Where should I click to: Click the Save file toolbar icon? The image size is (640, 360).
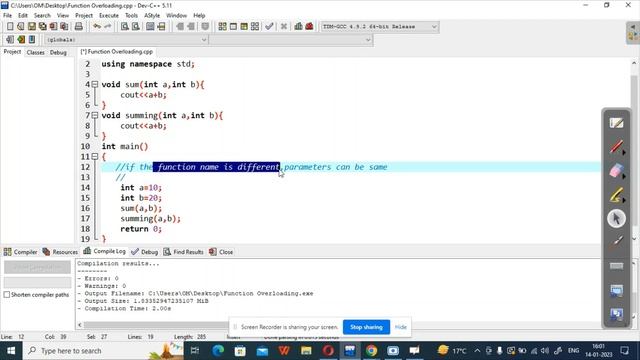(x=31, y=27)
